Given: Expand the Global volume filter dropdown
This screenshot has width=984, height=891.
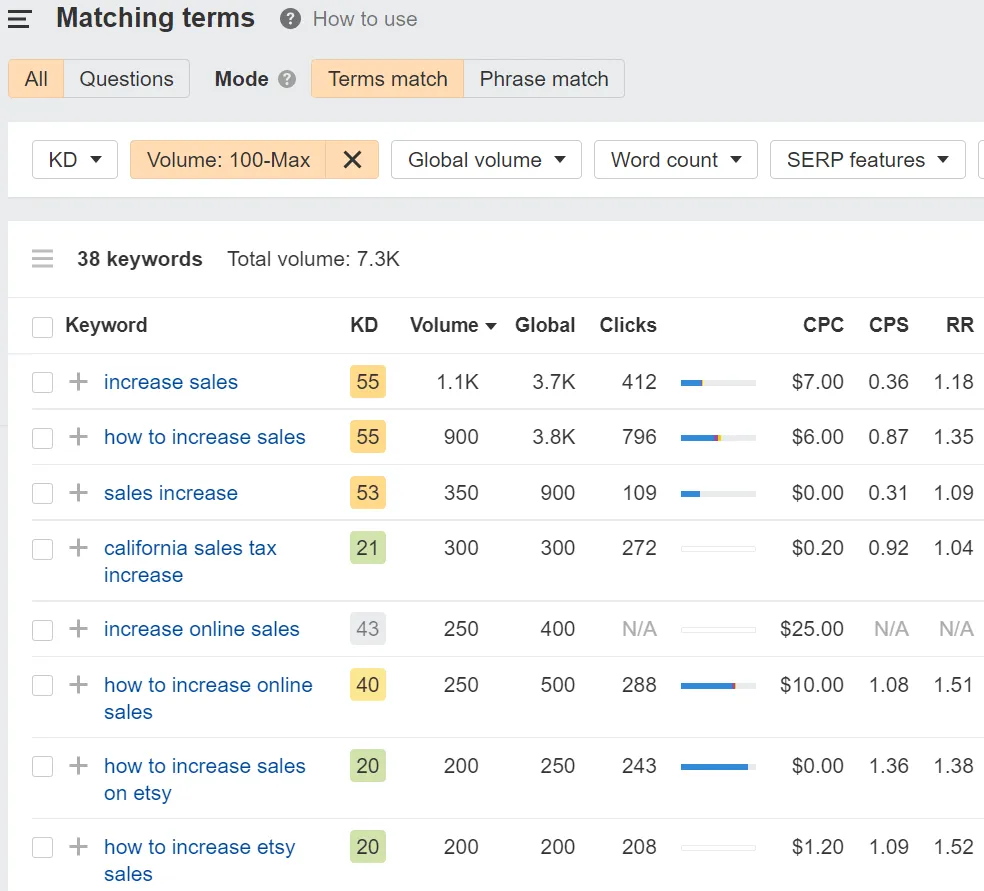Looking at the screenshot, I should point(486,160).
